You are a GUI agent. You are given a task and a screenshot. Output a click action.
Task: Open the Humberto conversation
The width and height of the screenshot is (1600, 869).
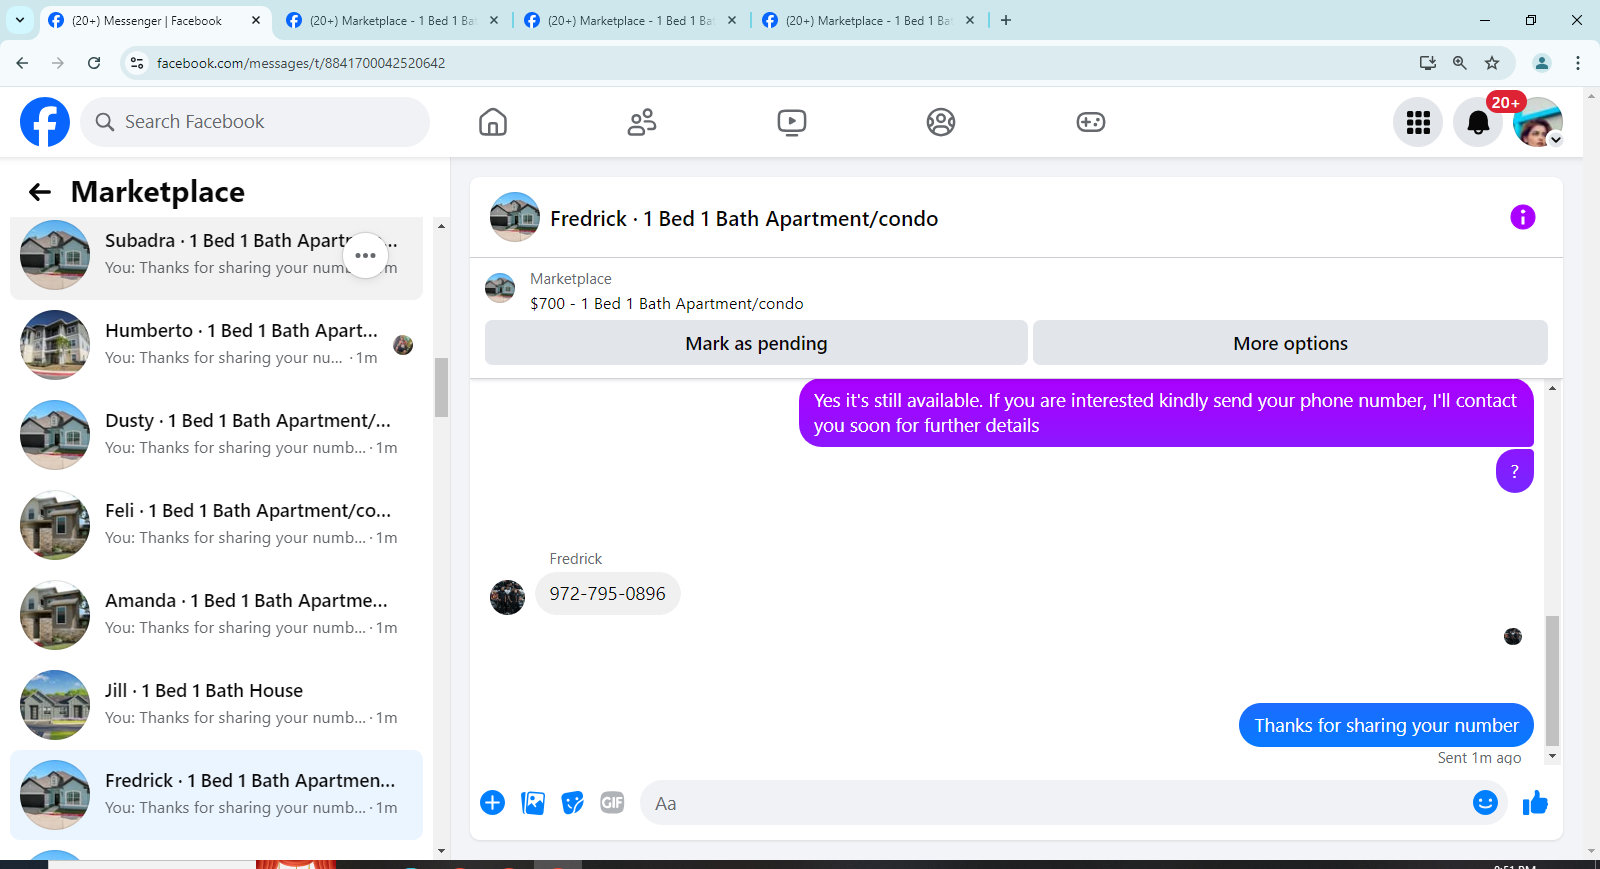tap(216, 345)
